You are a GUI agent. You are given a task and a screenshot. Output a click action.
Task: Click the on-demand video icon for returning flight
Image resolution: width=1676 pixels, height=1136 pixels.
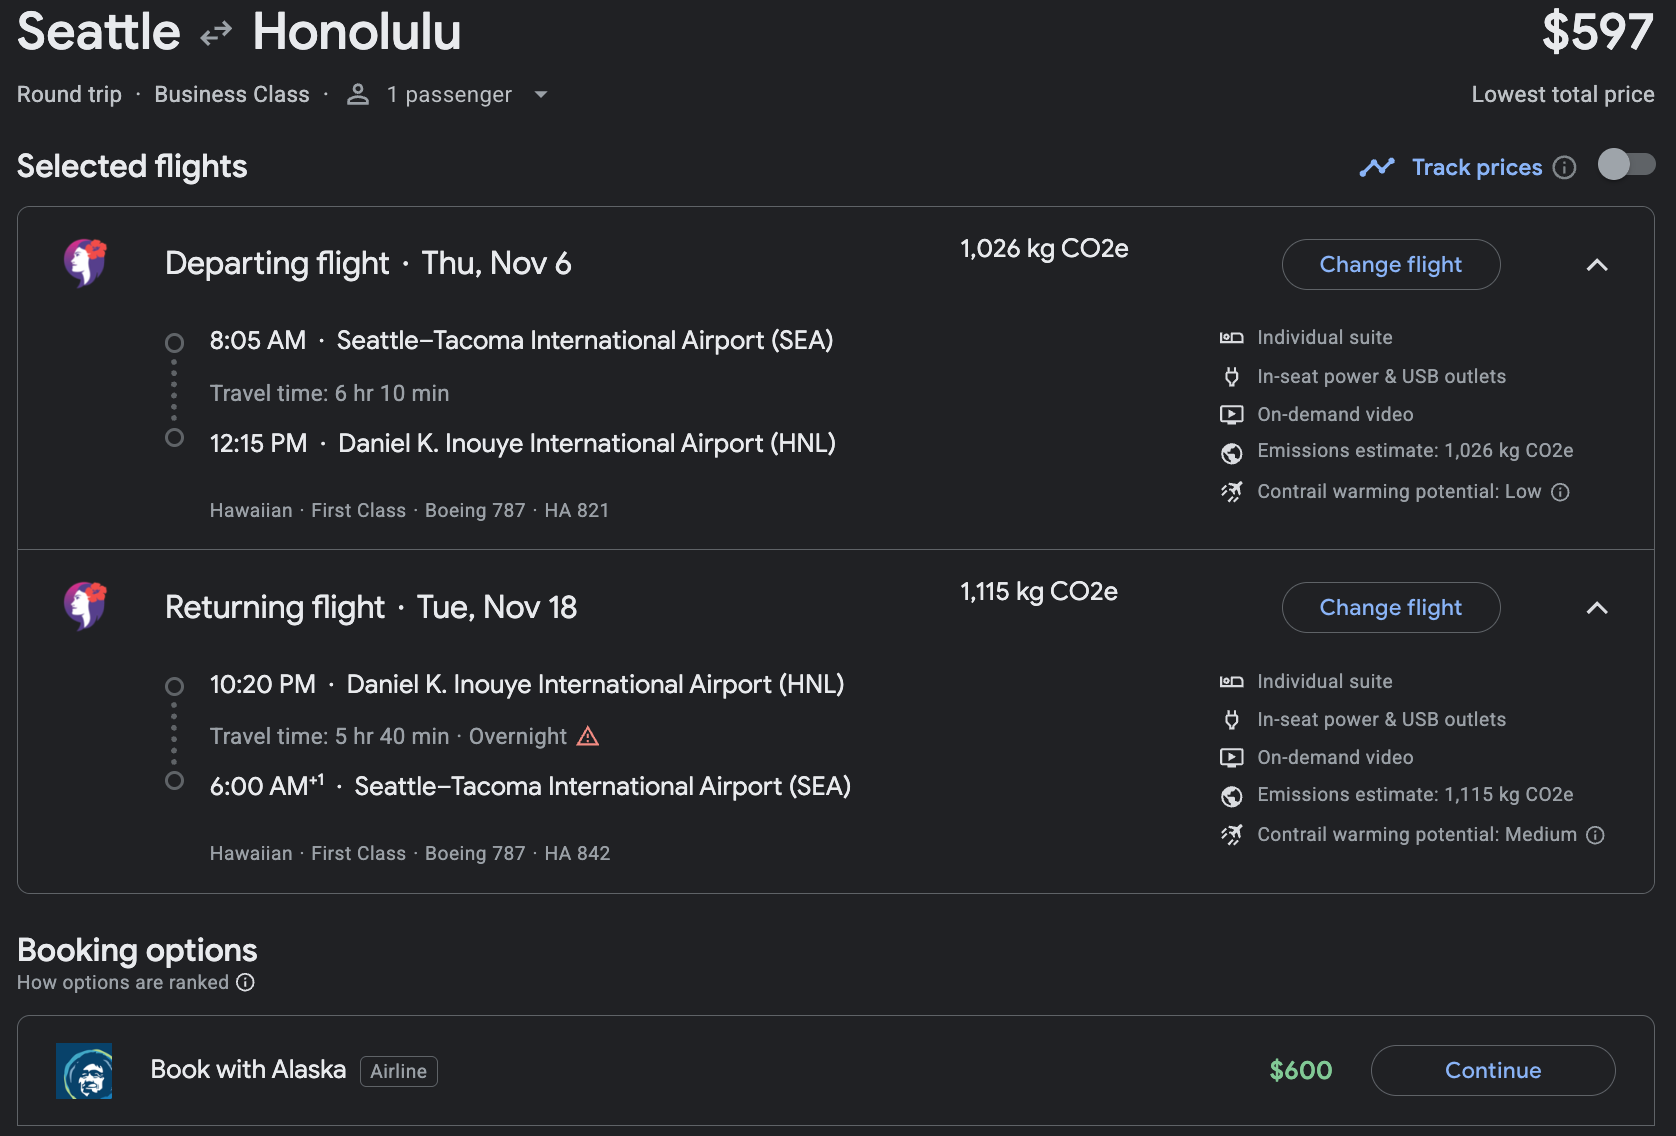[x=1232, y=757]
